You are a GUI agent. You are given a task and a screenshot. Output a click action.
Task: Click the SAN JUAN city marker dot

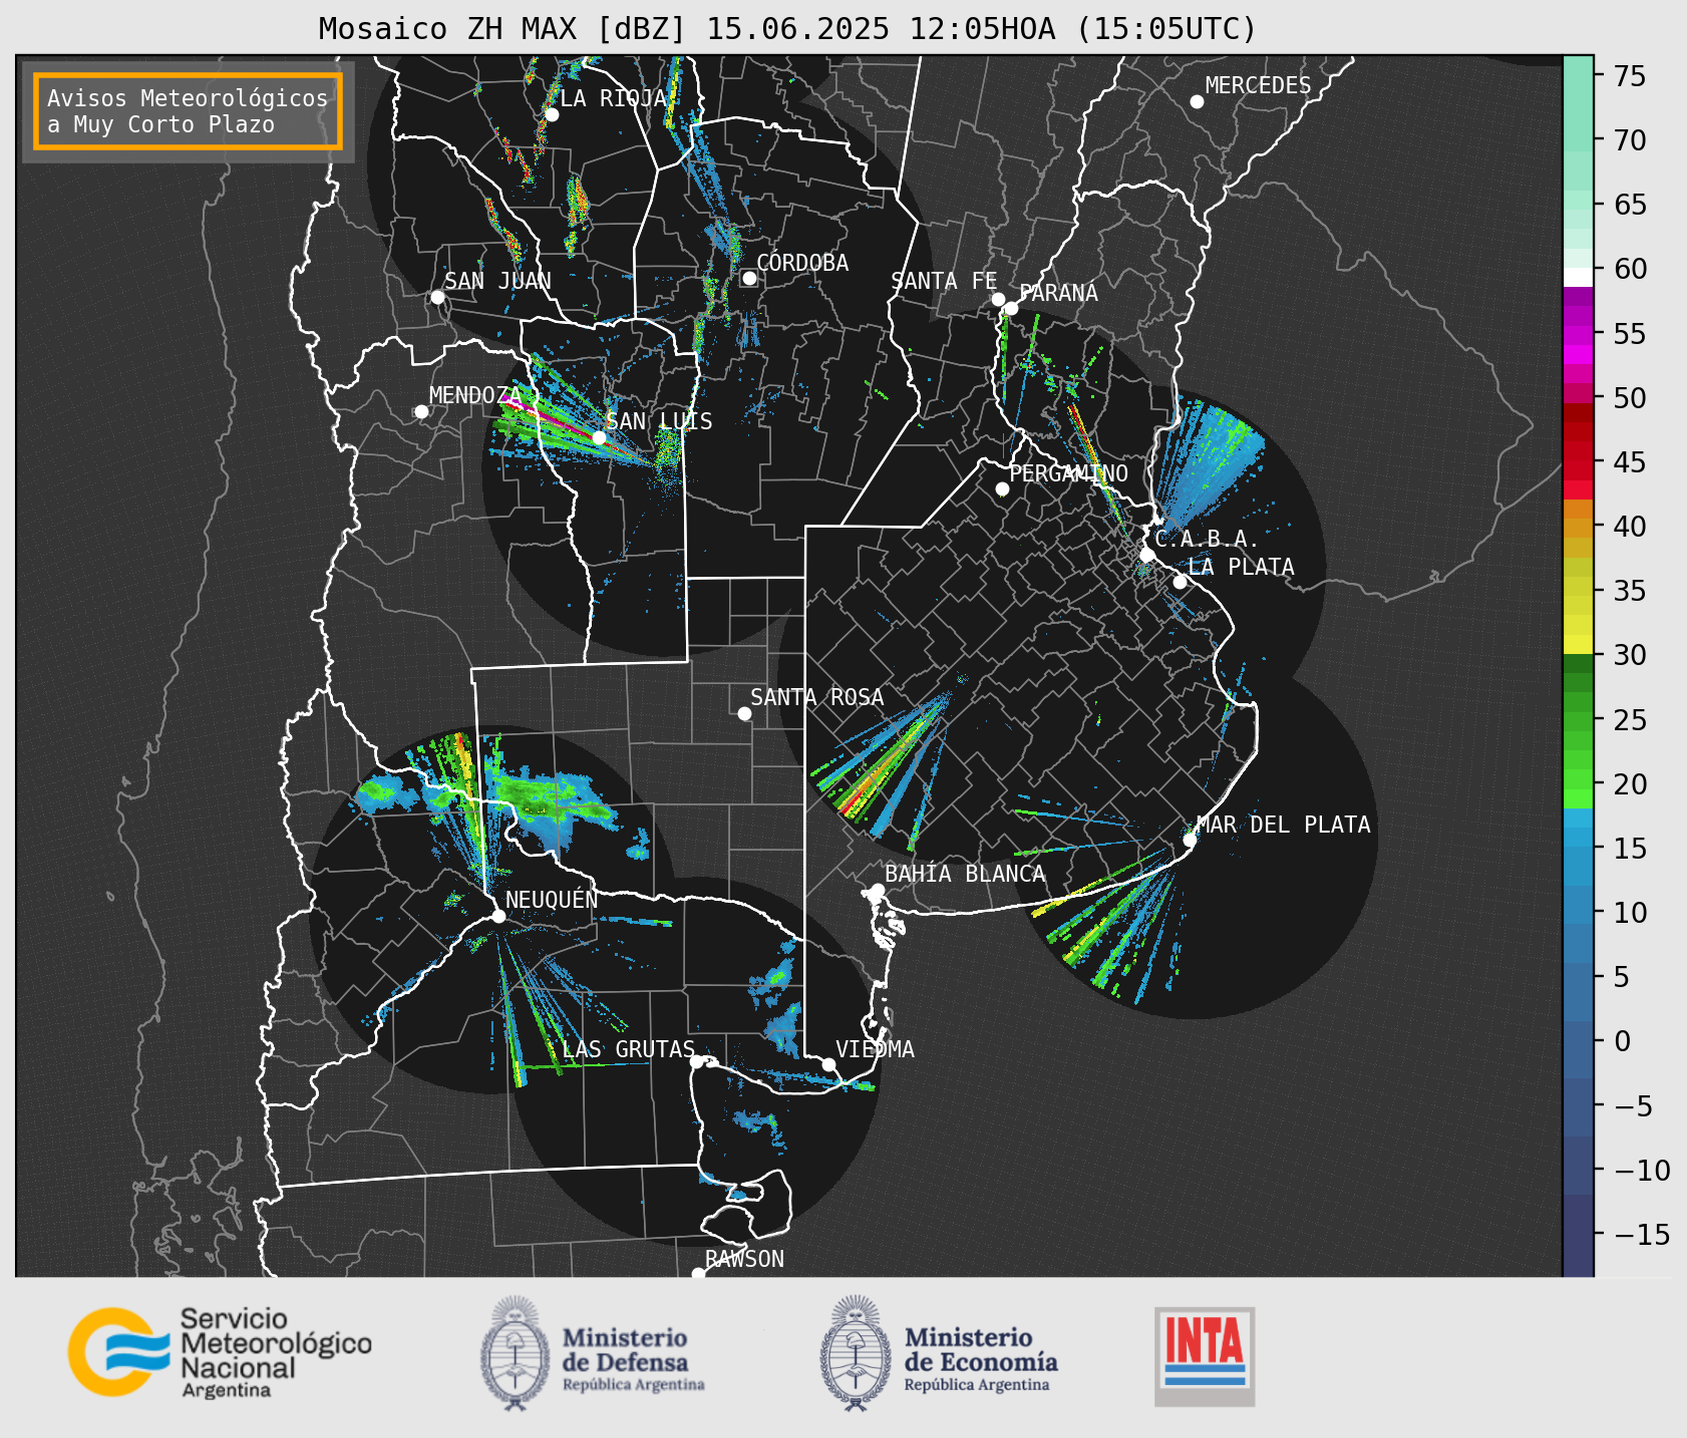pyautogui.click(x=437, y=297)
